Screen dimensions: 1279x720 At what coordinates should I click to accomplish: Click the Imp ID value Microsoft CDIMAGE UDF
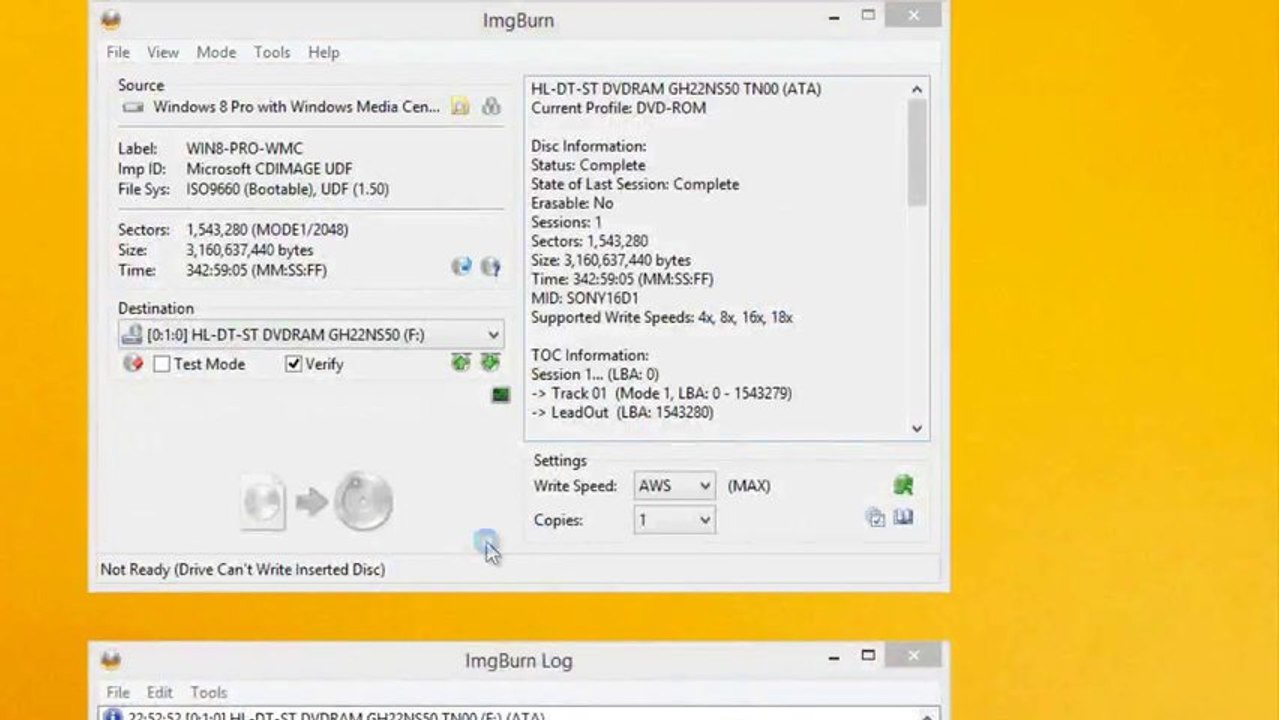click(x=269, y=169)
